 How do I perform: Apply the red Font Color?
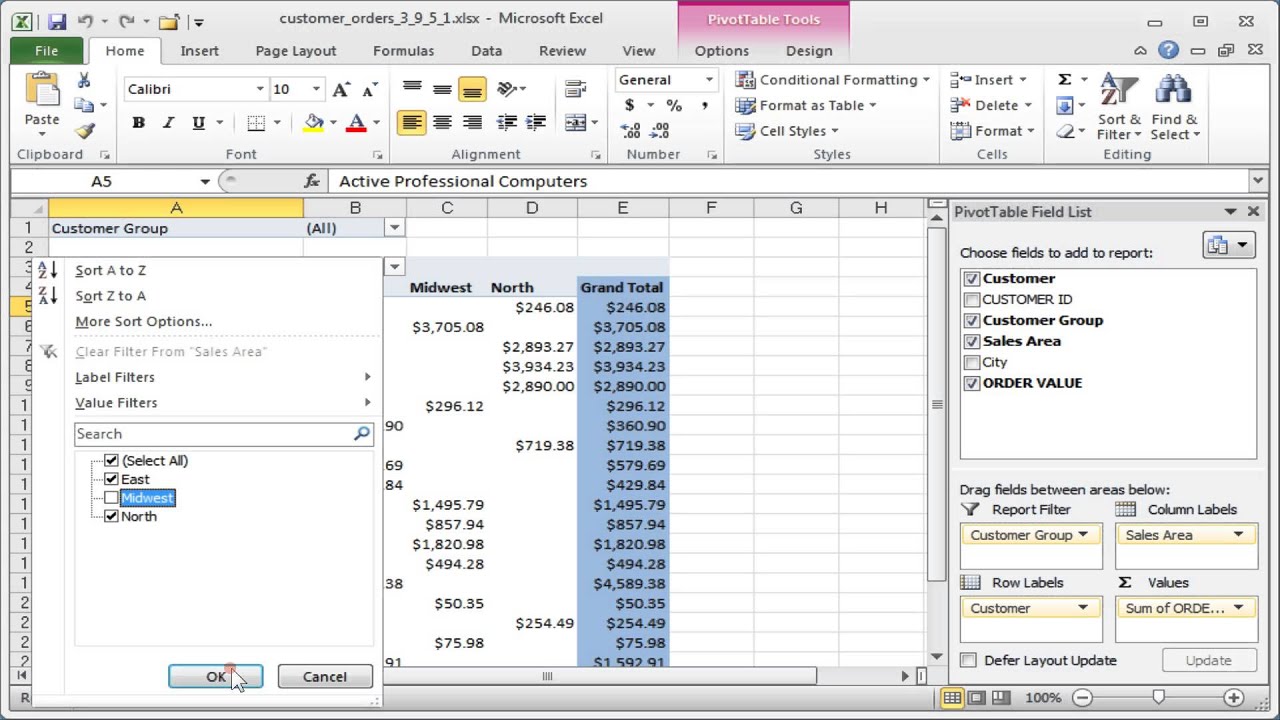356,123
